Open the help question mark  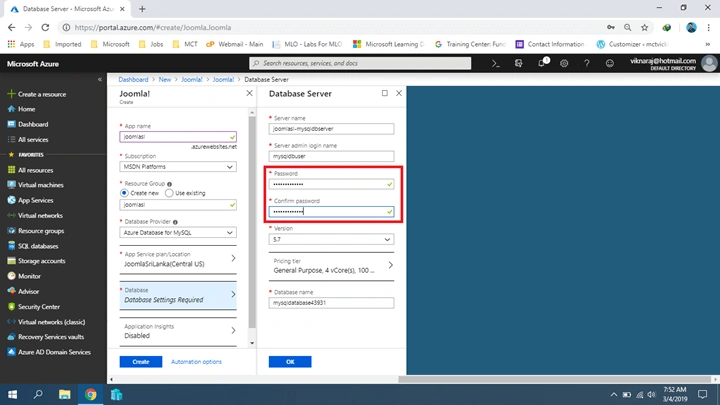coord(586,63)
